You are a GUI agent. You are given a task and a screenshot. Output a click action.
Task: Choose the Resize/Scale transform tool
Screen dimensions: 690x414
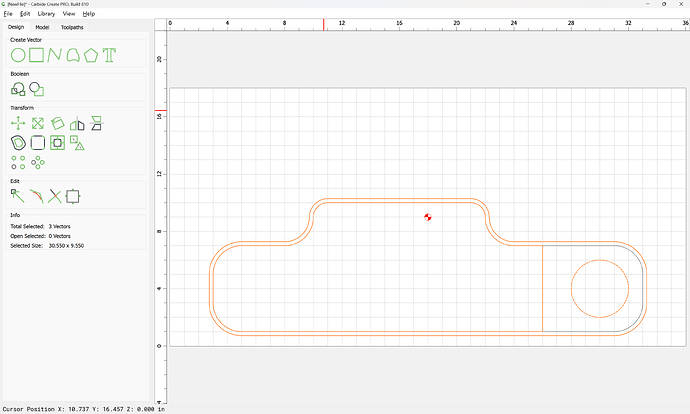pyautogui.click(x=38, y=123)
